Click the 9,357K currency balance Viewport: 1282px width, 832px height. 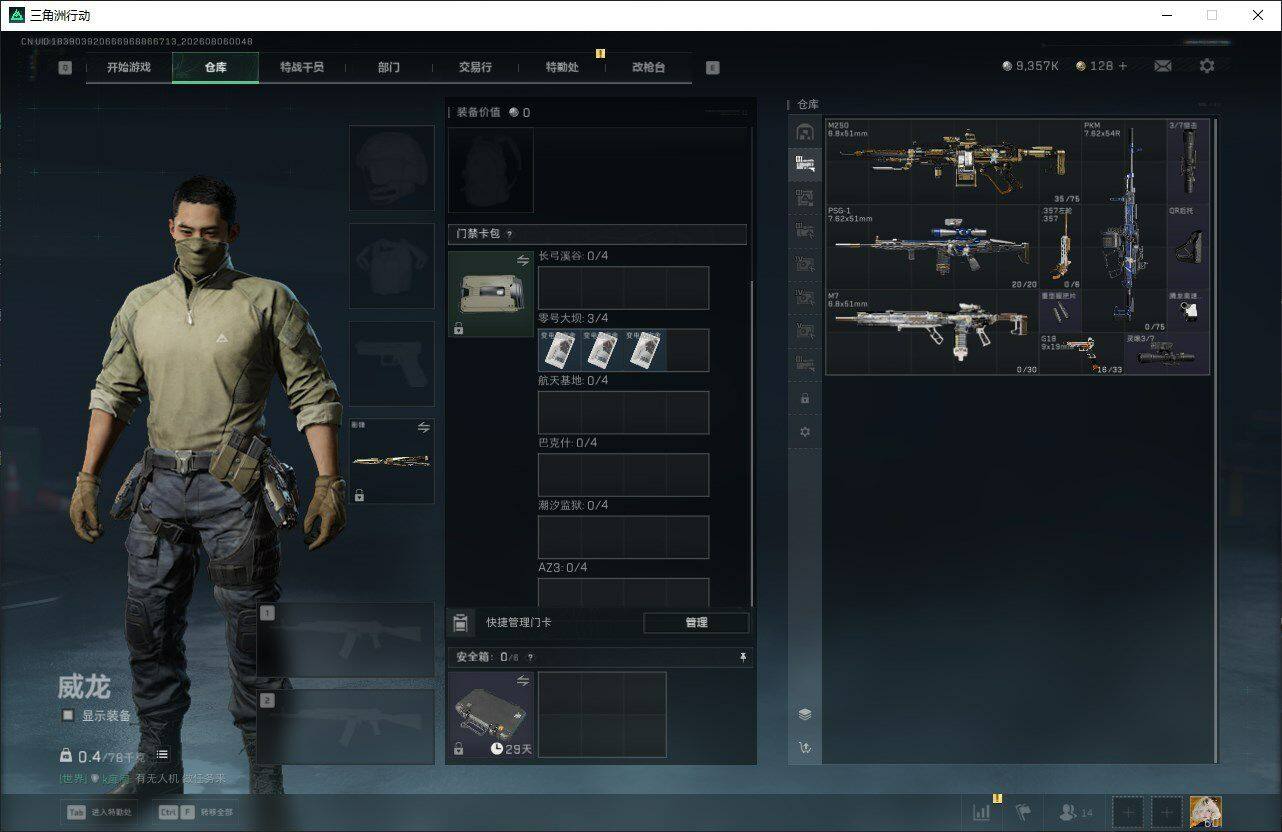click(x=1030, y=66)
